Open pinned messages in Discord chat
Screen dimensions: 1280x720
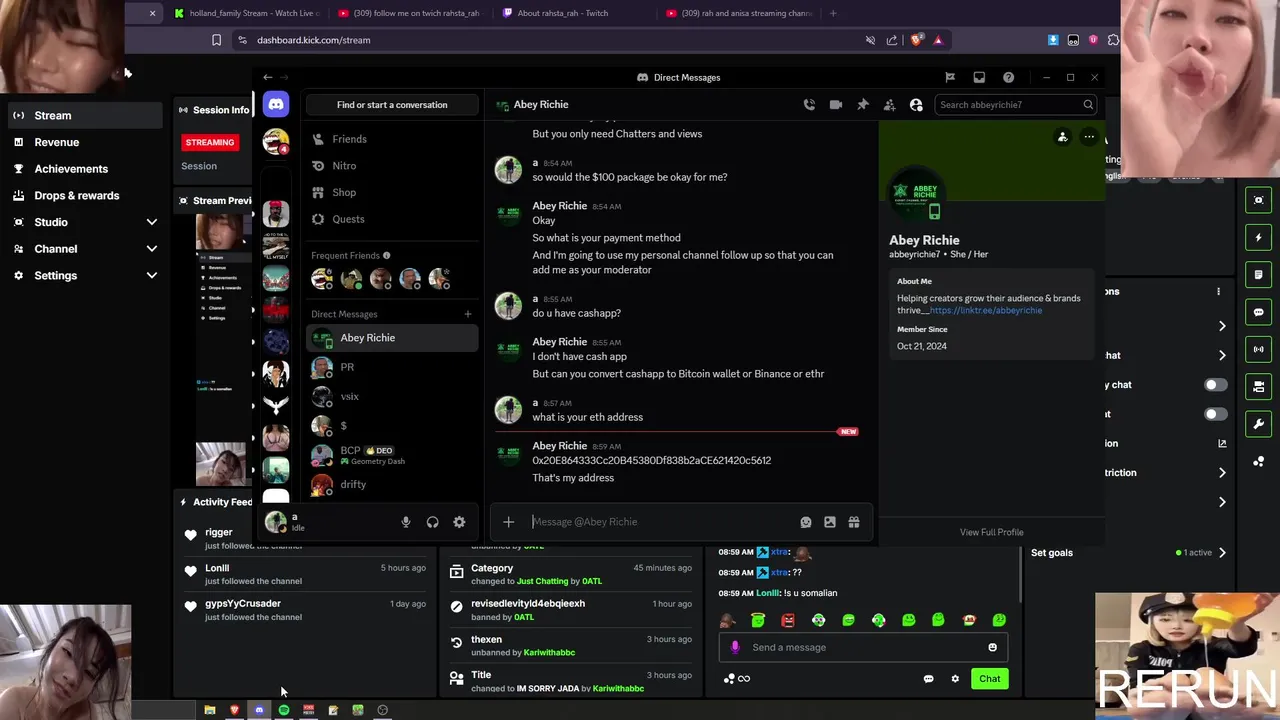coord(863,104)
